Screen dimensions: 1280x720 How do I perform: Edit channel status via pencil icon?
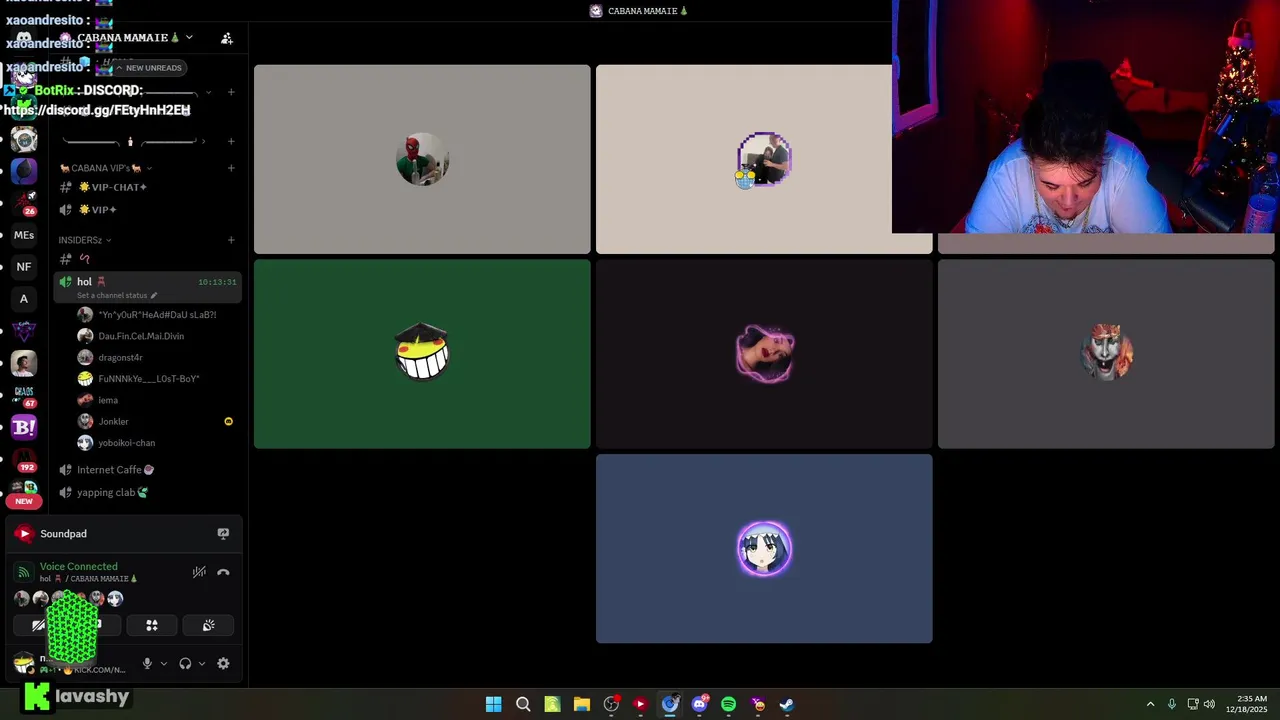154,296
